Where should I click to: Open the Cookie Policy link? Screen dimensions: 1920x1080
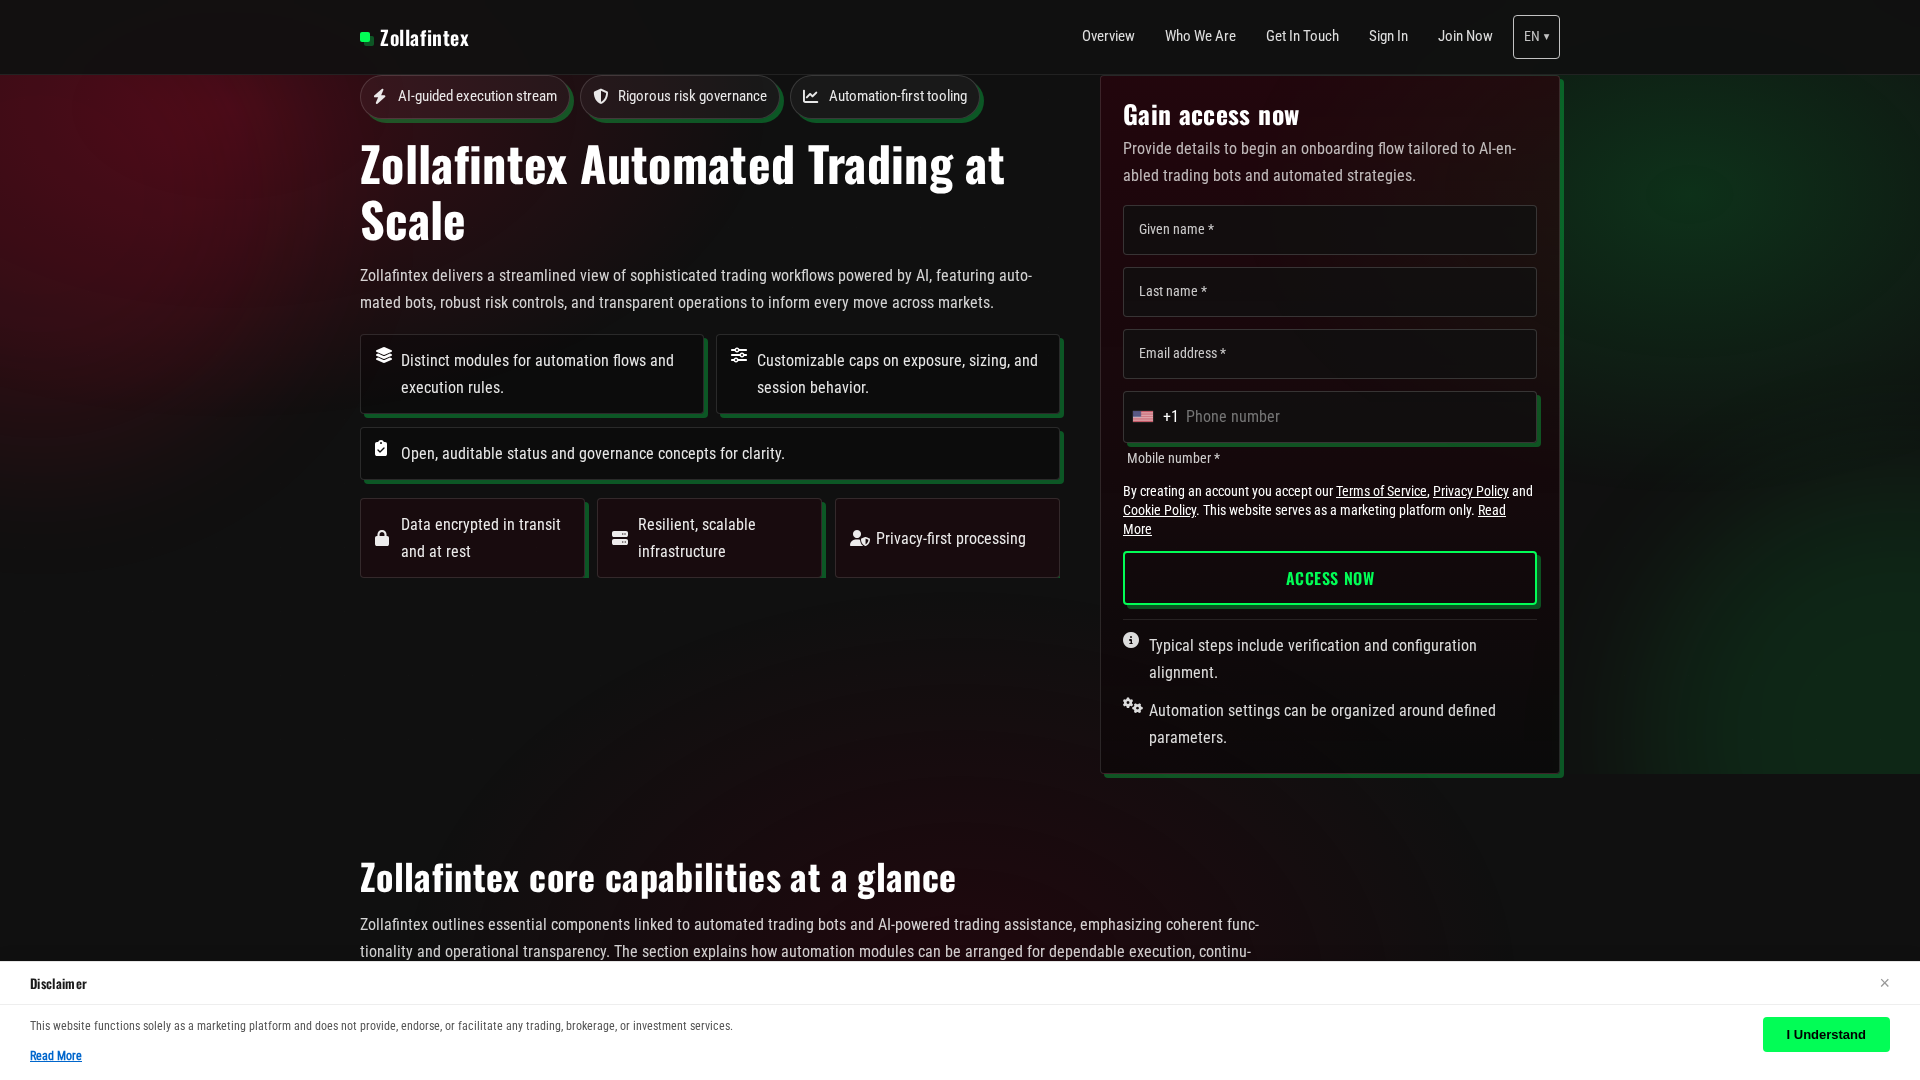tap(1159, 510)
